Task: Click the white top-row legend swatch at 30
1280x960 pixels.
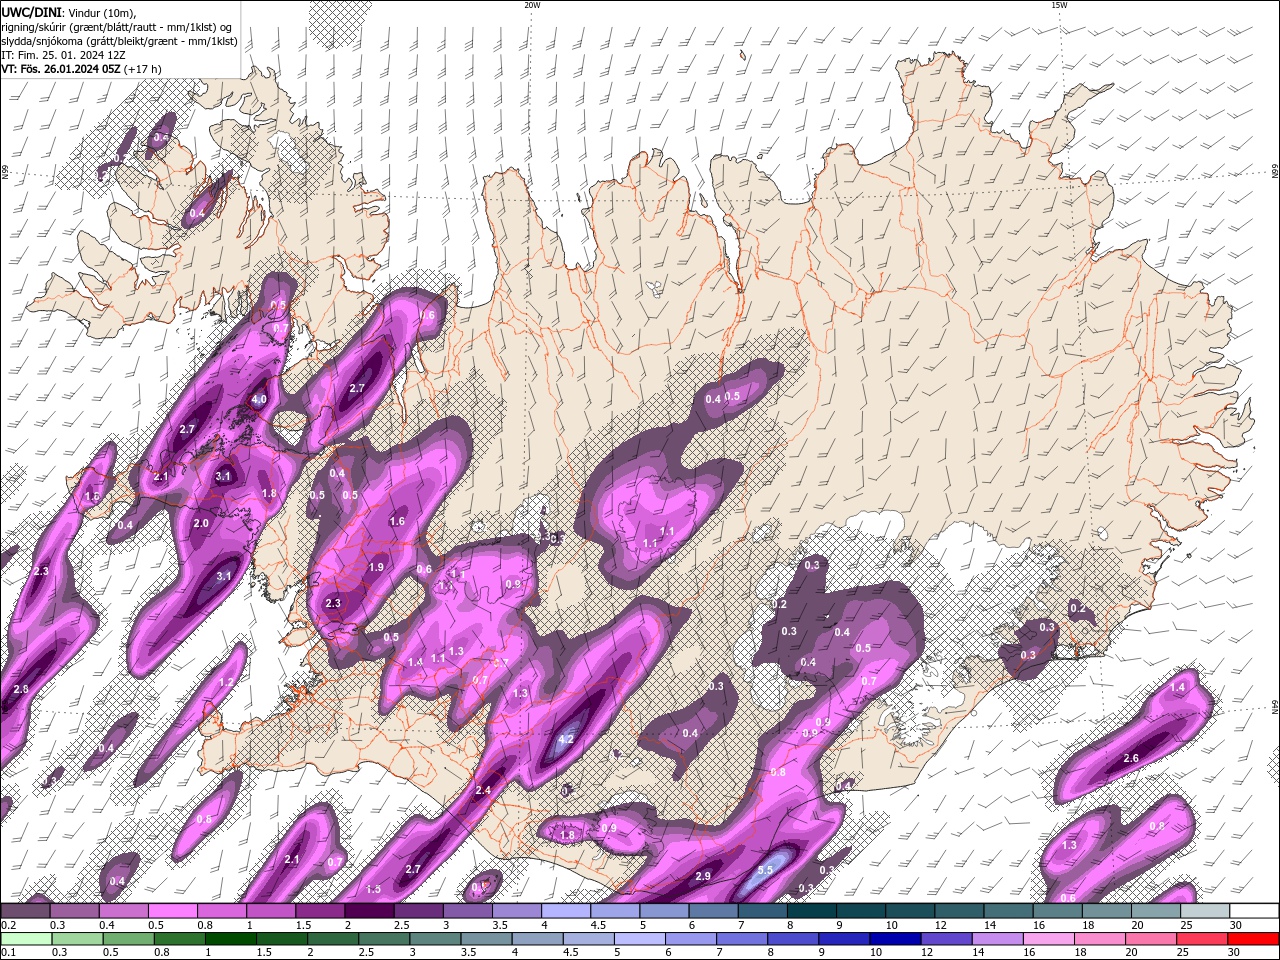Action: (x=1254, y=911)
